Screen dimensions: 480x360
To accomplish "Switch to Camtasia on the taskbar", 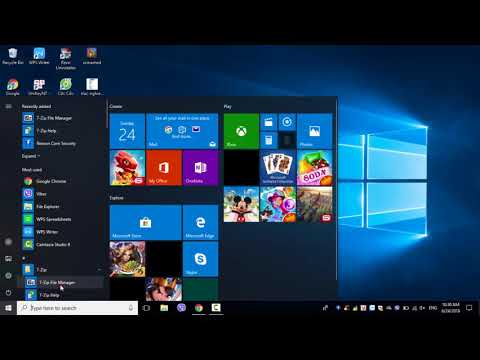I will [216, 308].
